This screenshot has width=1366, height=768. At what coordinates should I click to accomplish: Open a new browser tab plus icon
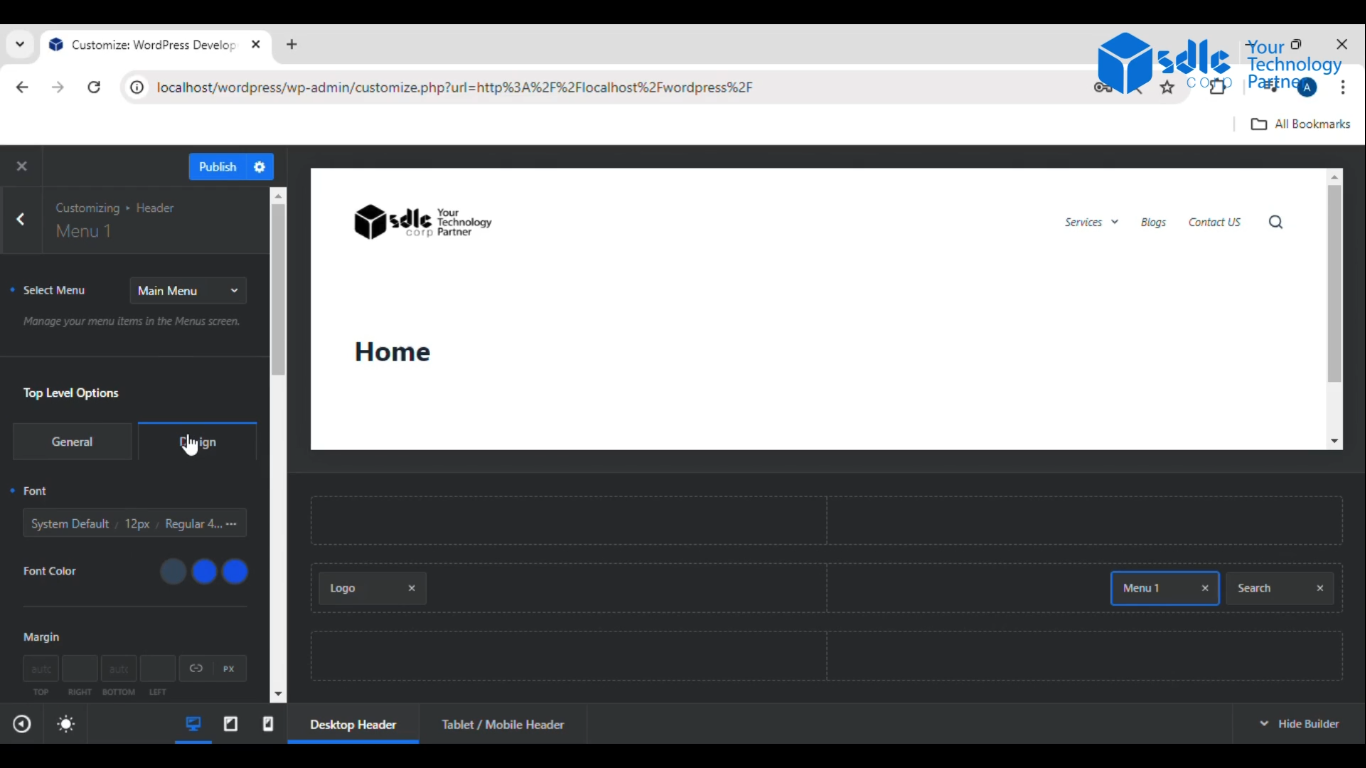click(x=291, y=44)
